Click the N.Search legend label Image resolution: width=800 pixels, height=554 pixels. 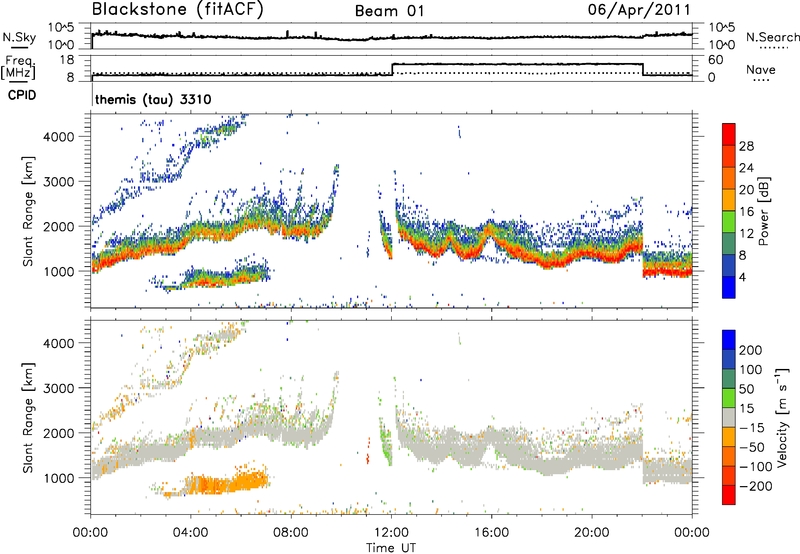coord(772,37)
